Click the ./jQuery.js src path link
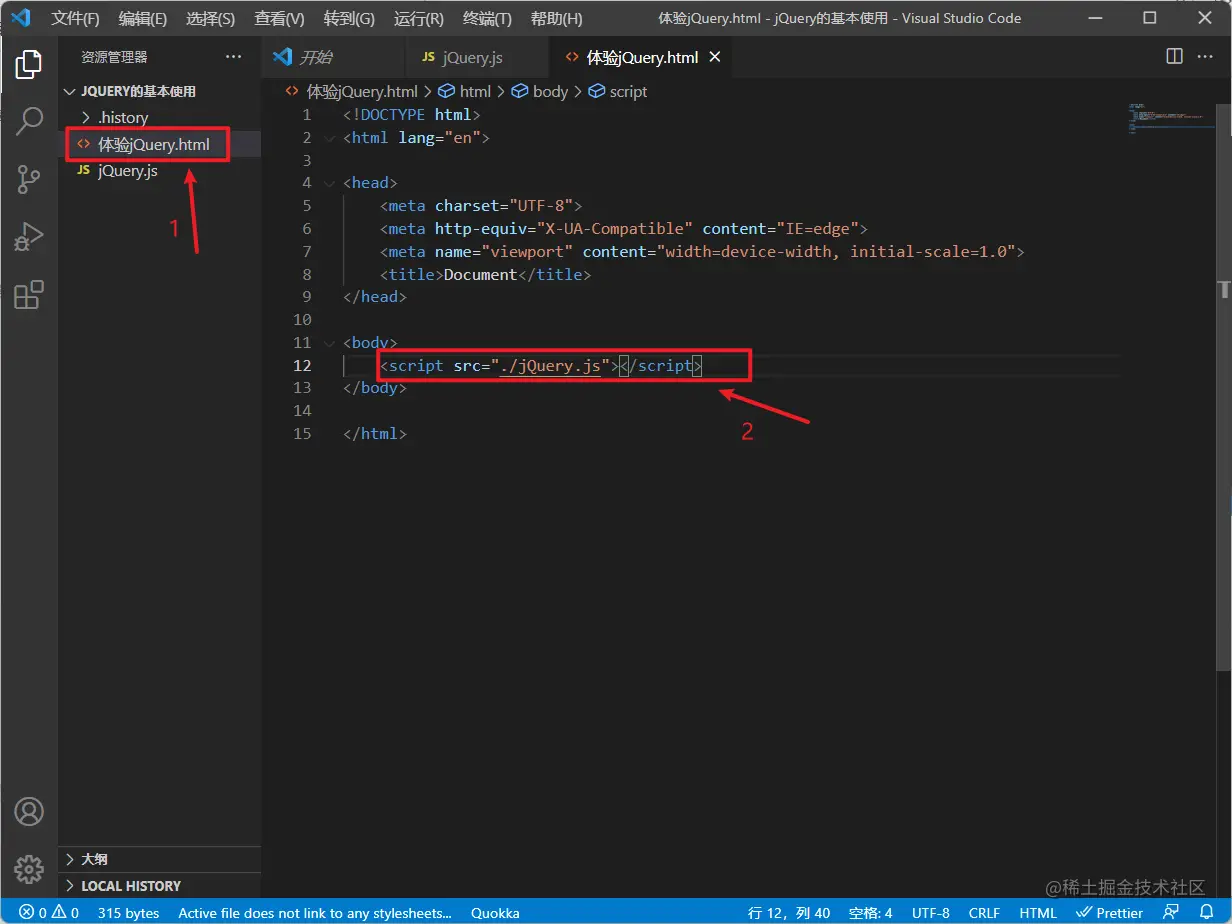1232x924 pixels. tap(549, 365)
